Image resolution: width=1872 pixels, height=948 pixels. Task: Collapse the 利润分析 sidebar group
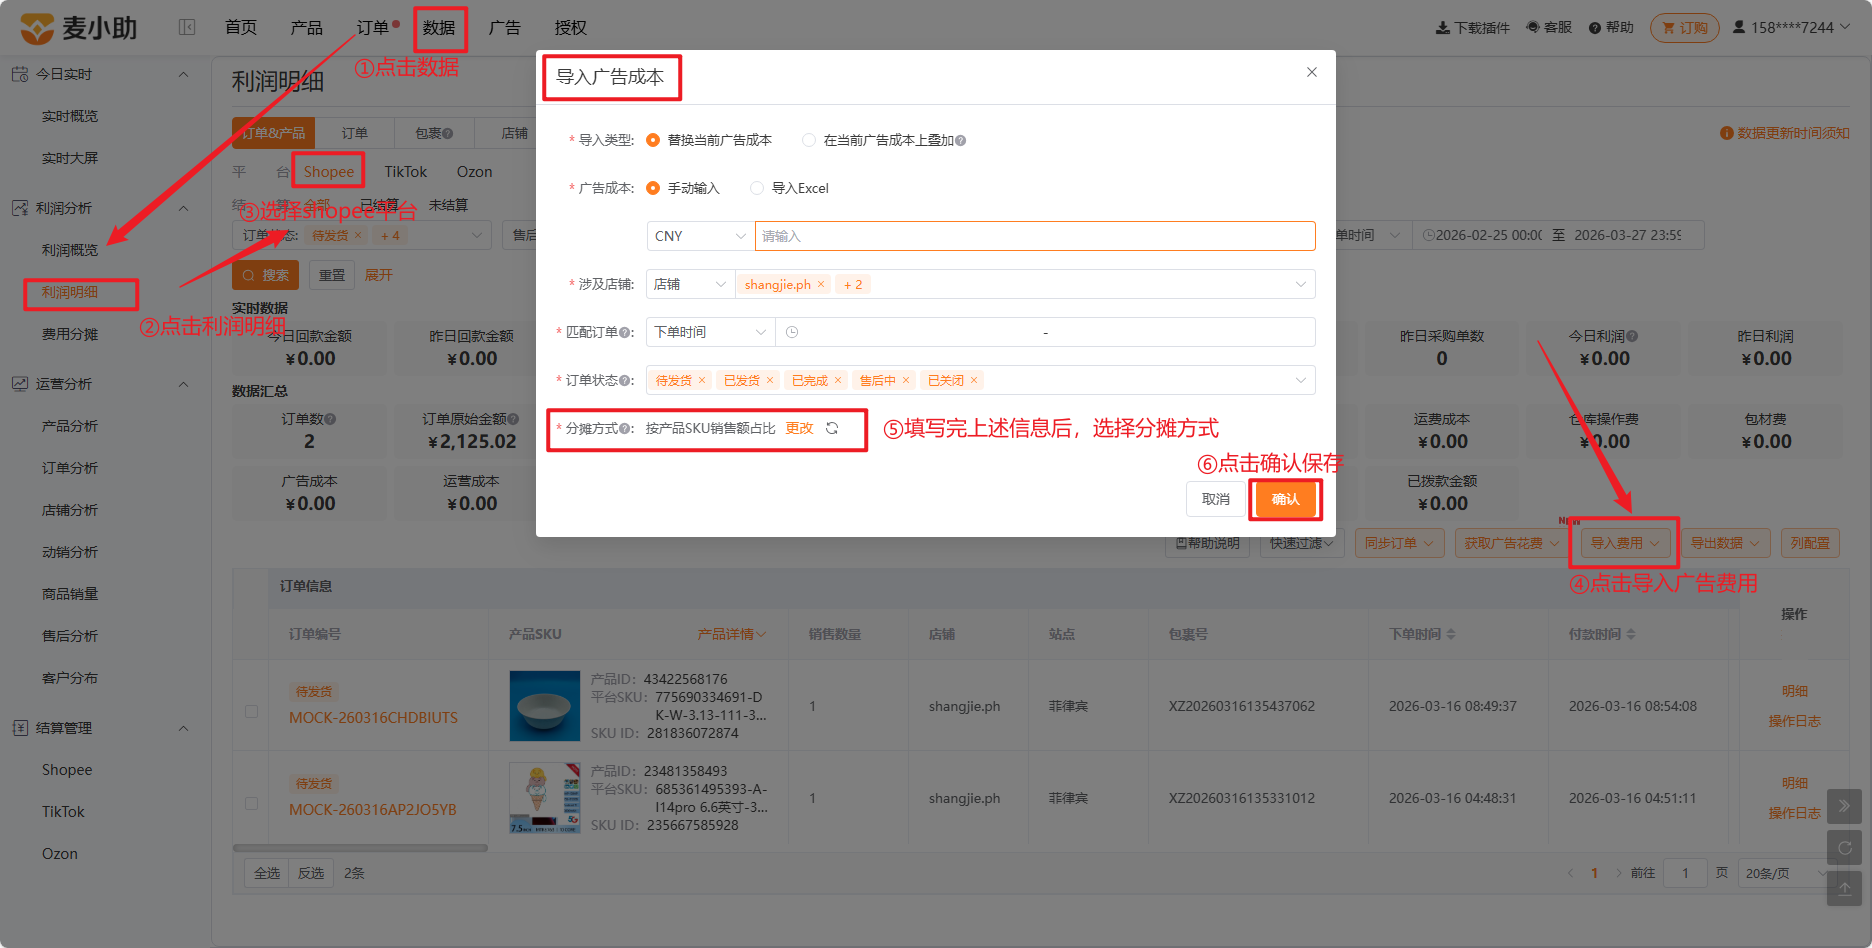click(183, 208)
